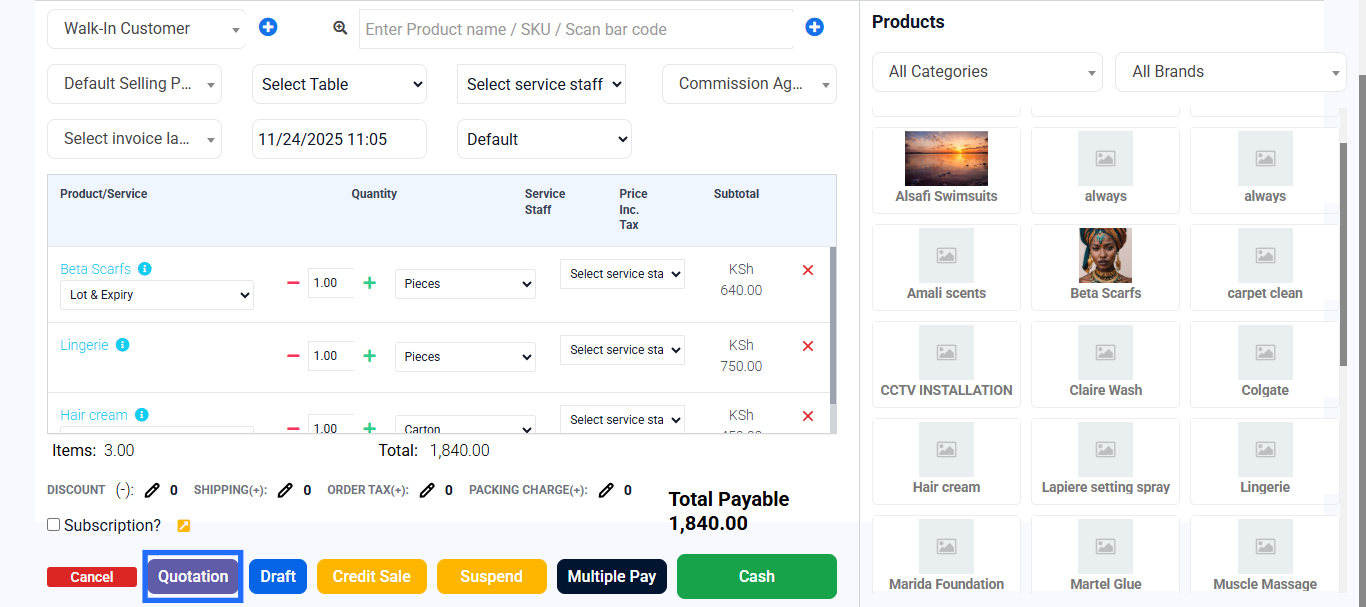Suspend the current sale

coord(492,576)
